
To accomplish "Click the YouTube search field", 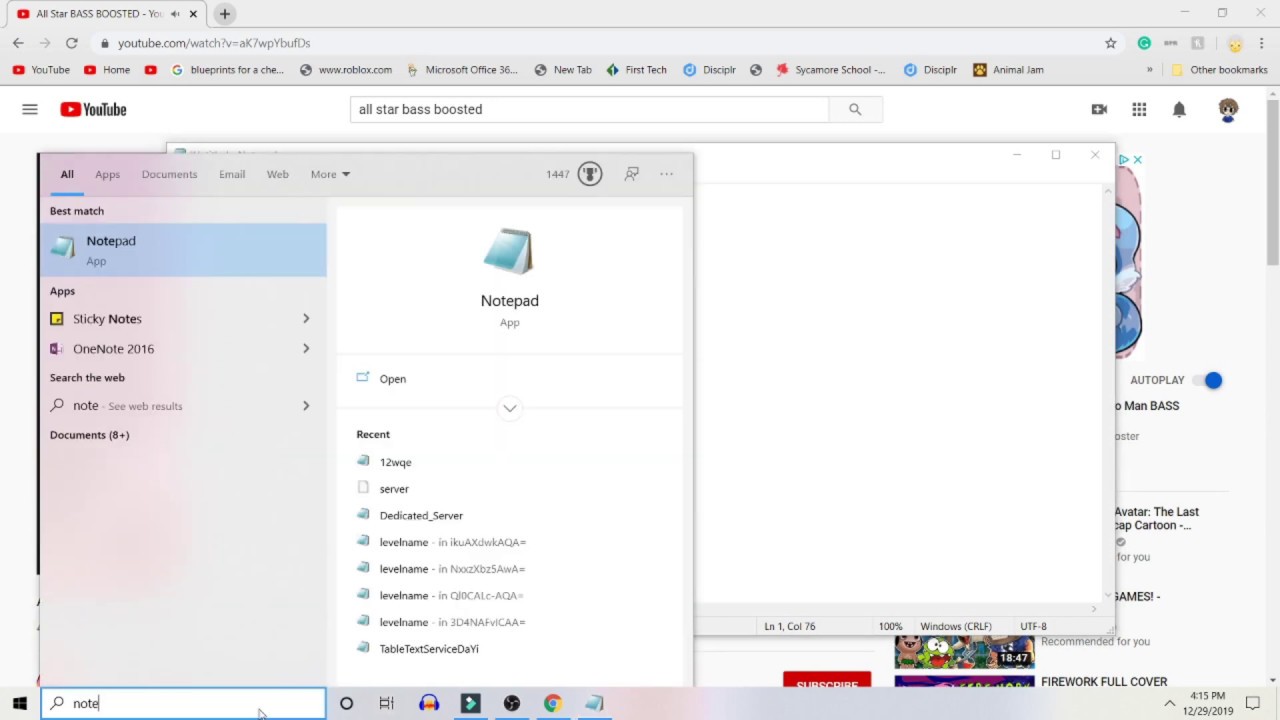I will (x=589, y=109).
